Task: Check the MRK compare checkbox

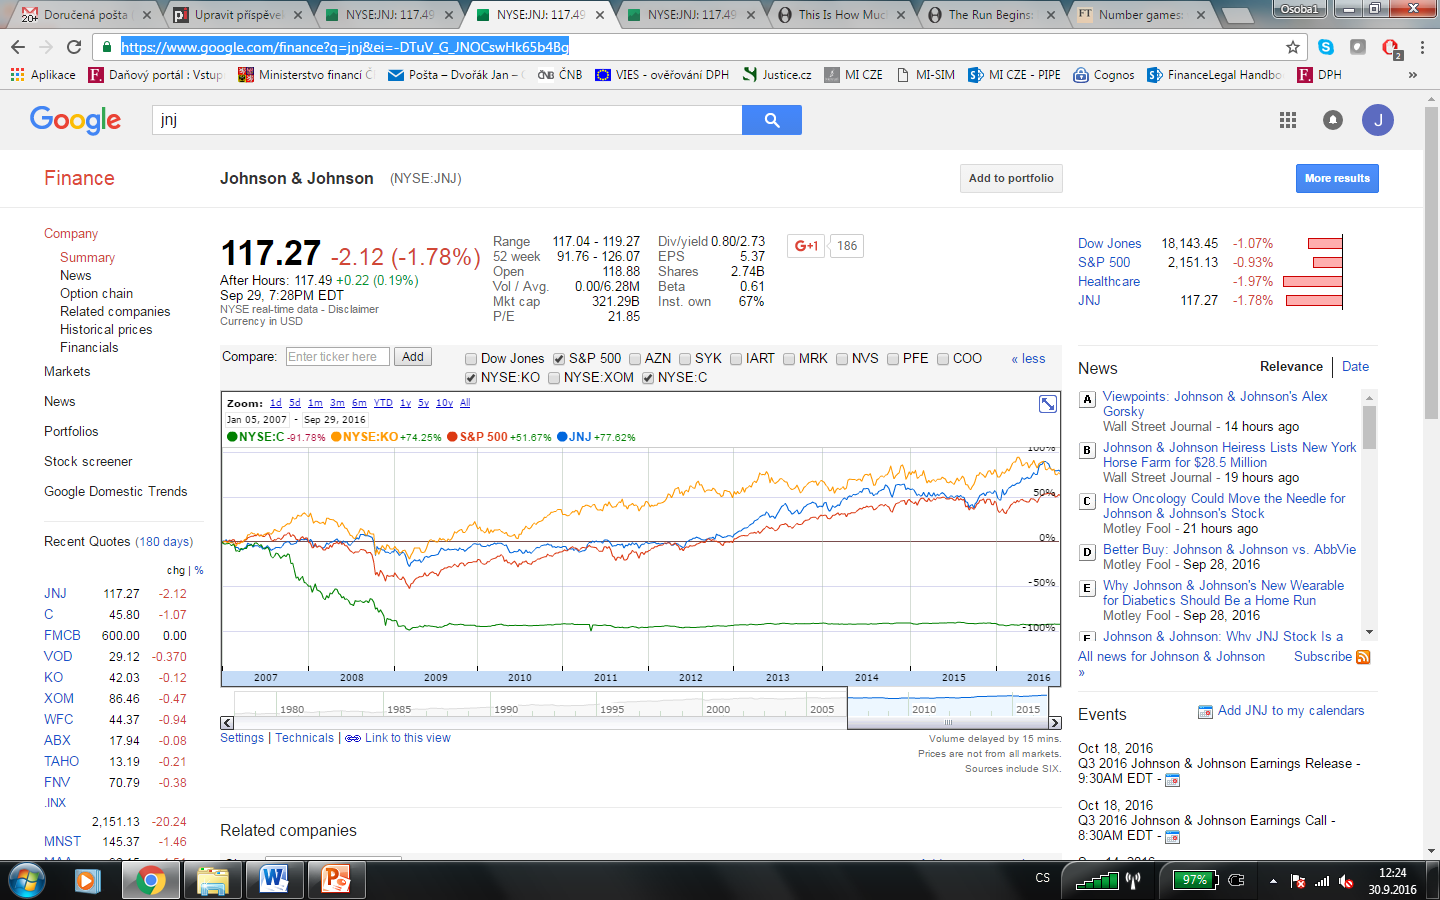Action: 789,359
